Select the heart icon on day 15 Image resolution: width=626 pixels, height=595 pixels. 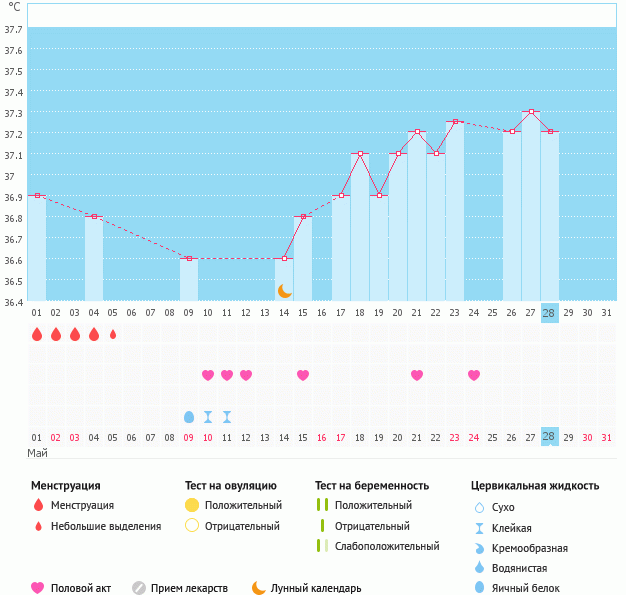[x=303, y=375]
